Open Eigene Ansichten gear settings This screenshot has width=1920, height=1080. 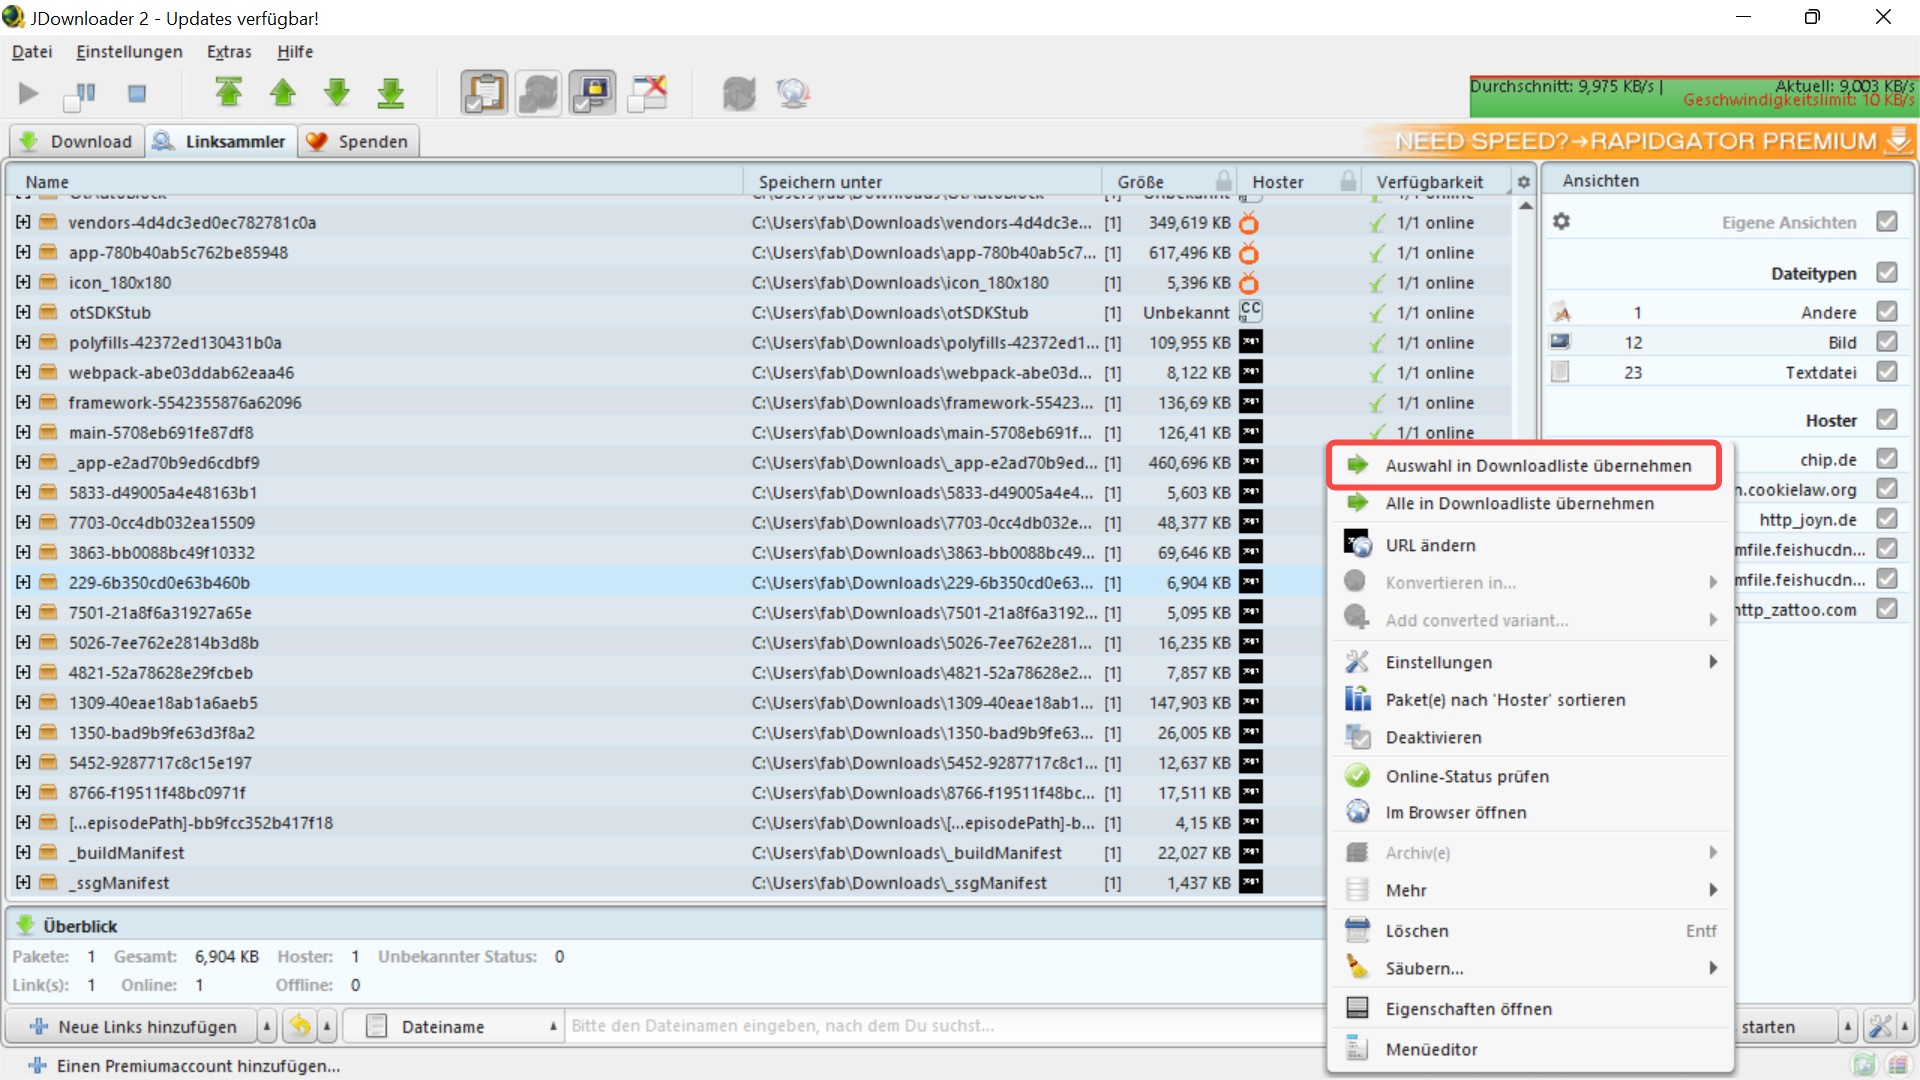pyautogui.click(x=1561, y=221)
